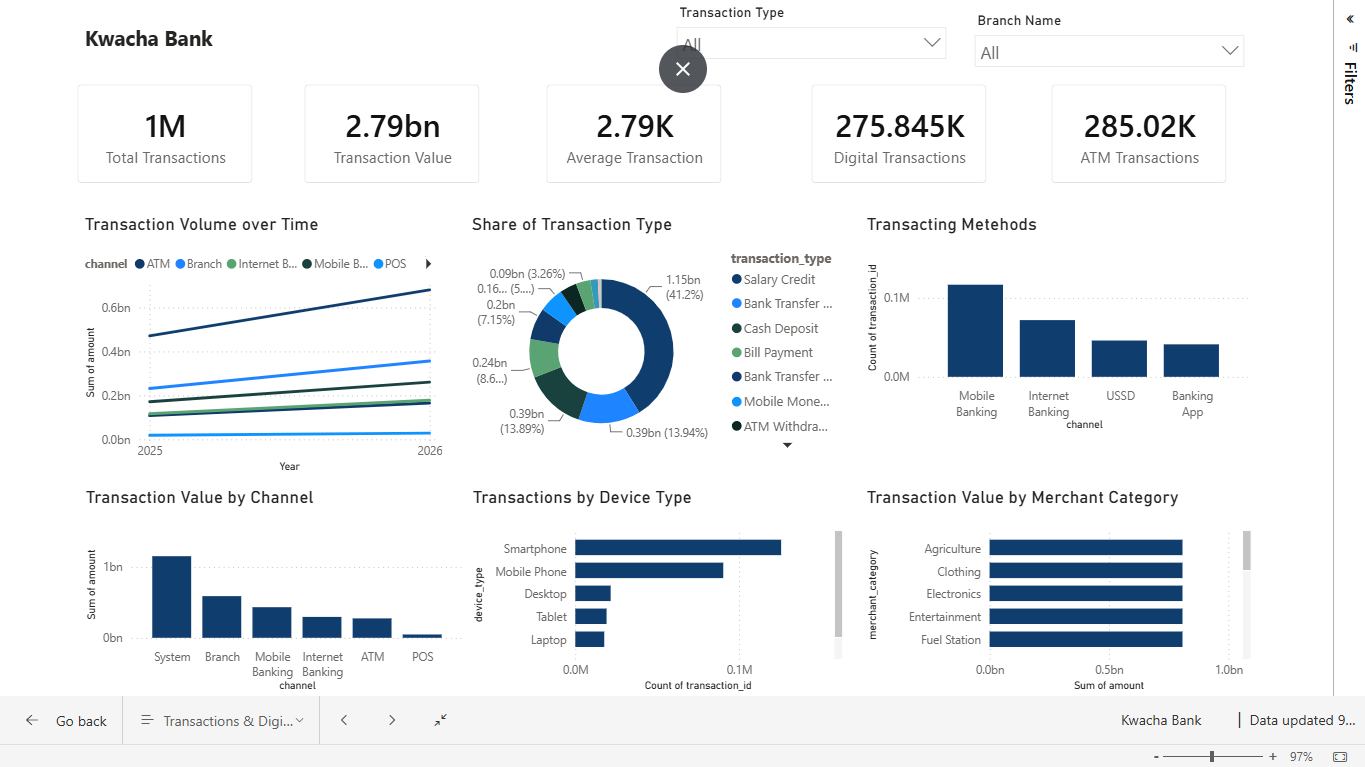Screen dimensions: 1365x767
Task: Click the Agriculture bar in merchant category chart
Action: pos(1086,548)
